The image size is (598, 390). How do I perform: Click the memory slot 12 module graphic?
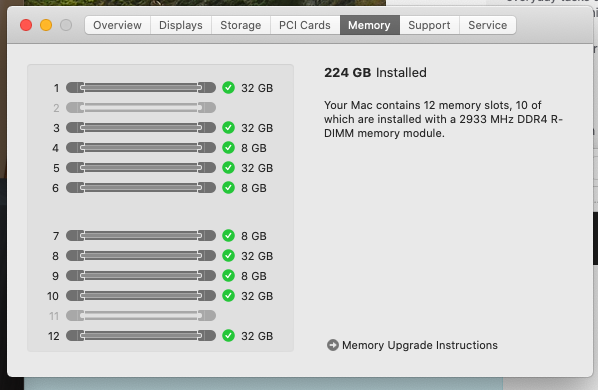141,336
